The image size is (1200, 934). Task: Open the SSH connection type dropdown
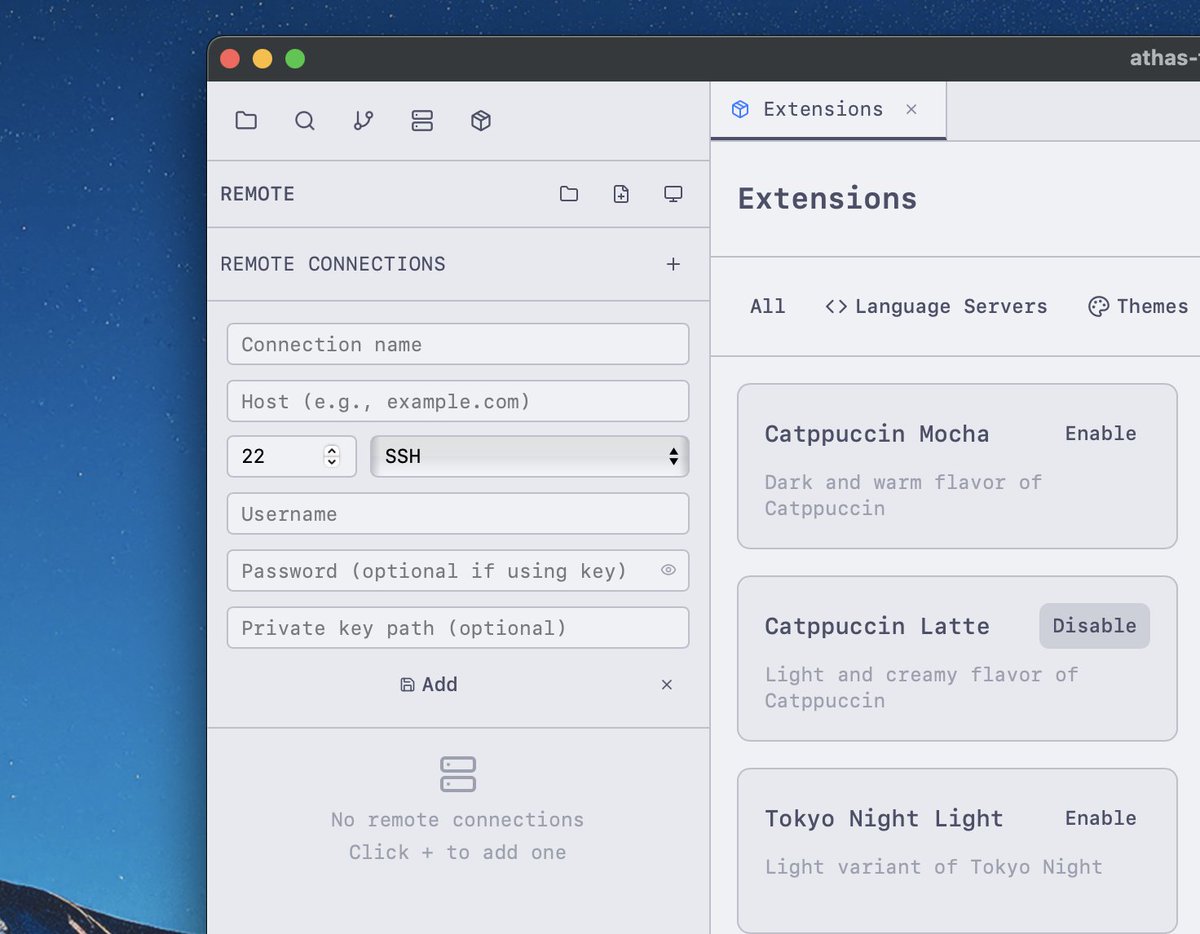point(530,456)
